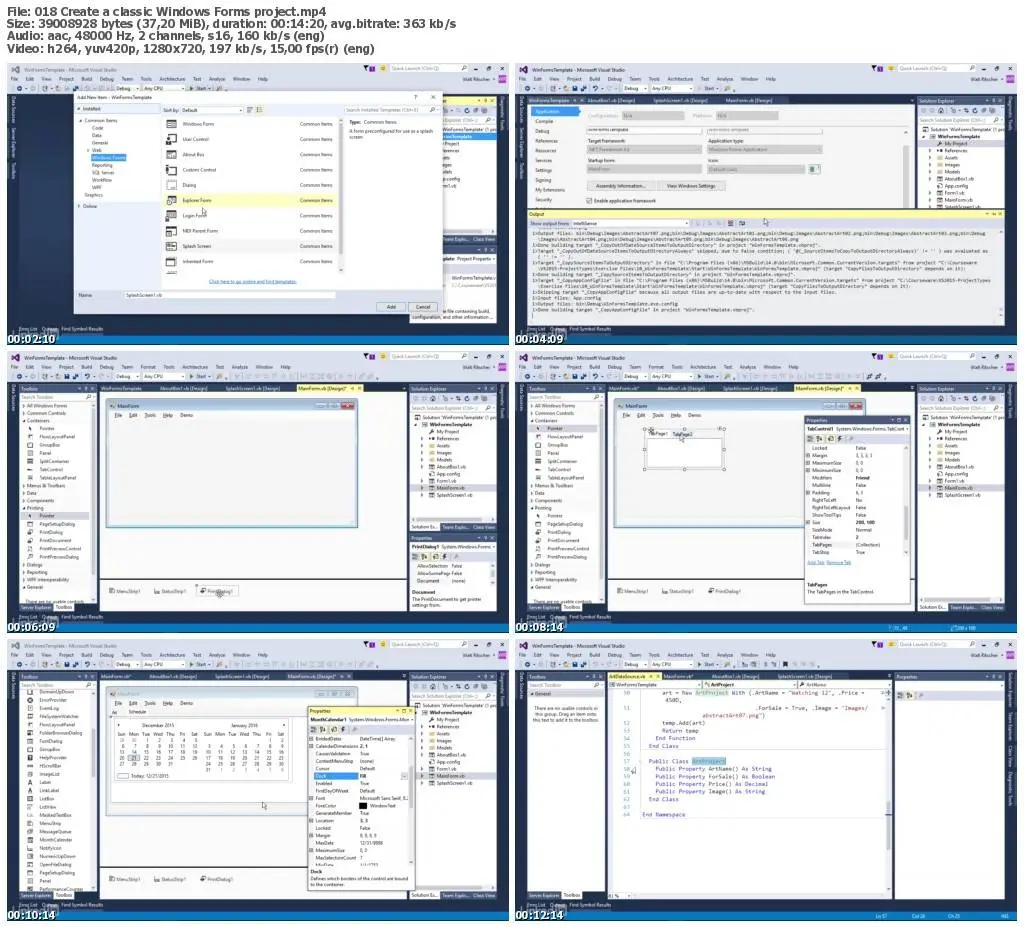This screenshot has width=1024, height=927.
Task: Collapse Common Items node in 00:02:10 frame
Action: (81, 121)
